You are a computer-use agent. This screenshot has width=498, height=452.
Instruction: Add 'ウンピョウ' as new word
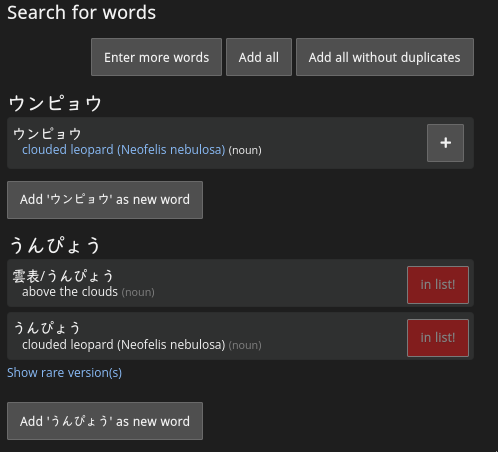[105, 200]
